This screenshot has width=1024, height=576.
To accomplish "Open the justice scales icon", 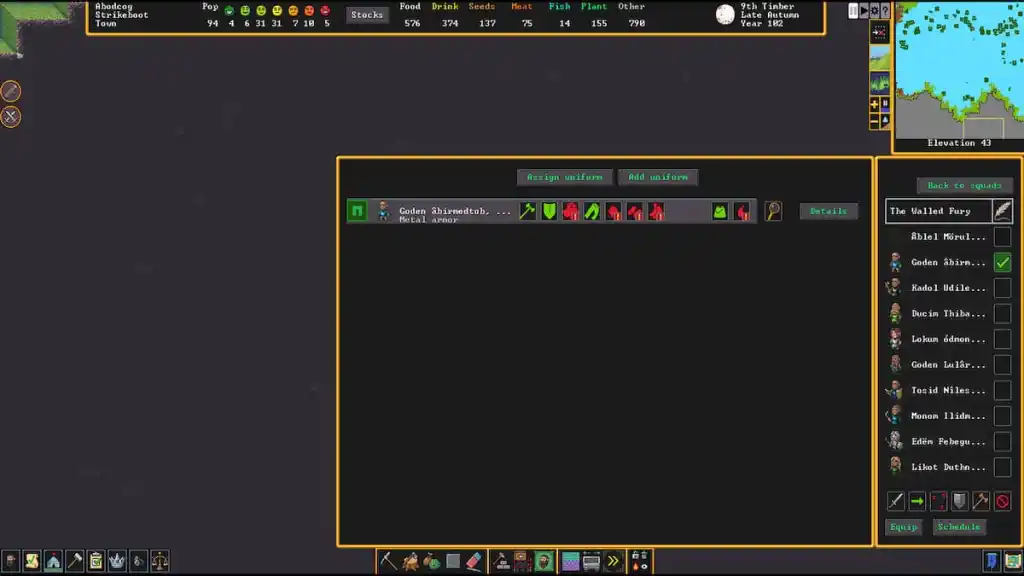I will (x=160, y=561).
